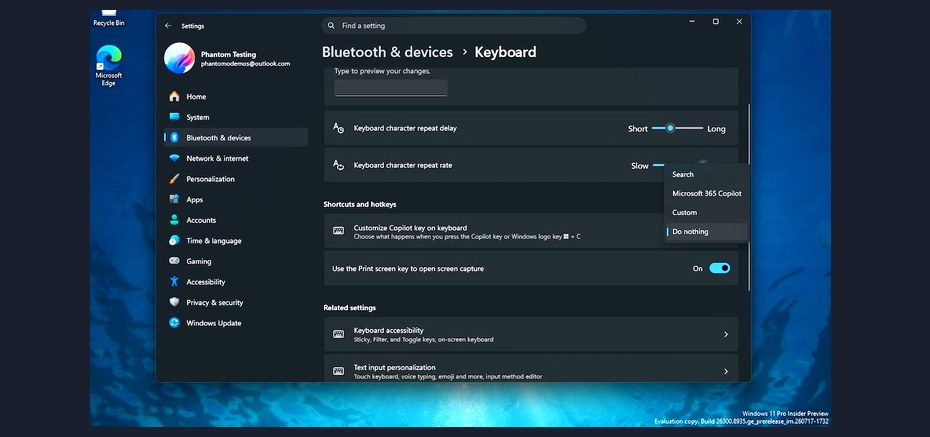Open Windows Update page
Screen dimensions: 930x437
[x=236, y=323]
